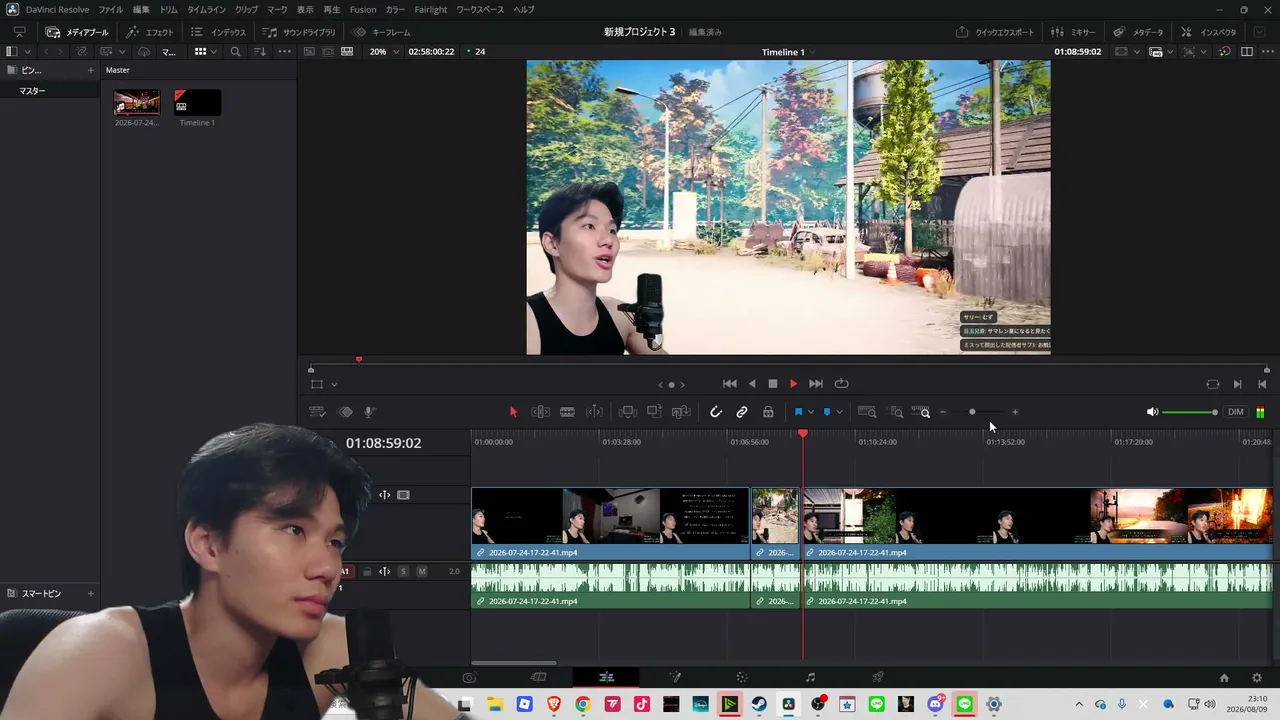Zoom timeline to full extent

point(867,412)
